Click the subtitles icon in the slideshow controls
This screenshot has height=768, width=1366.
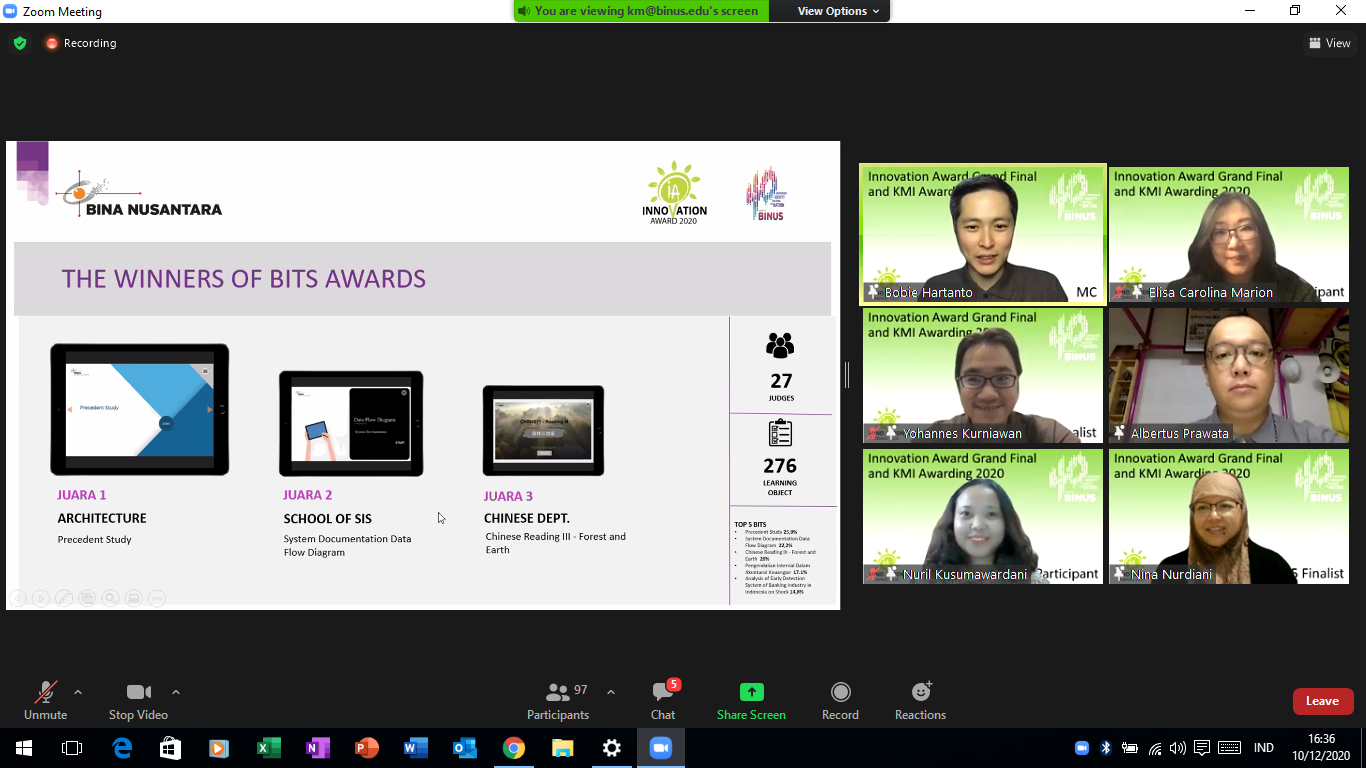click(133, 598)
